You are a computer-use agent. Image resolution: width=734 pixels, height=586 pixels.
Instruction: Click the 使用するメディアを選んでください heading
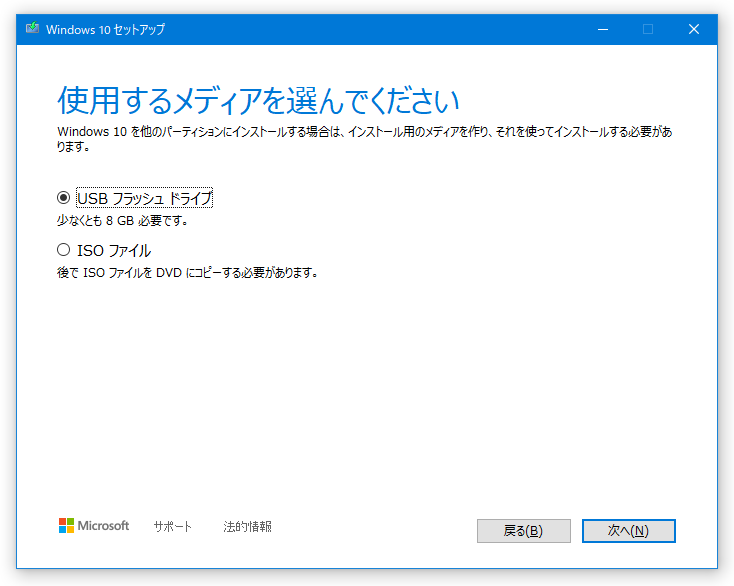[258, 101]
